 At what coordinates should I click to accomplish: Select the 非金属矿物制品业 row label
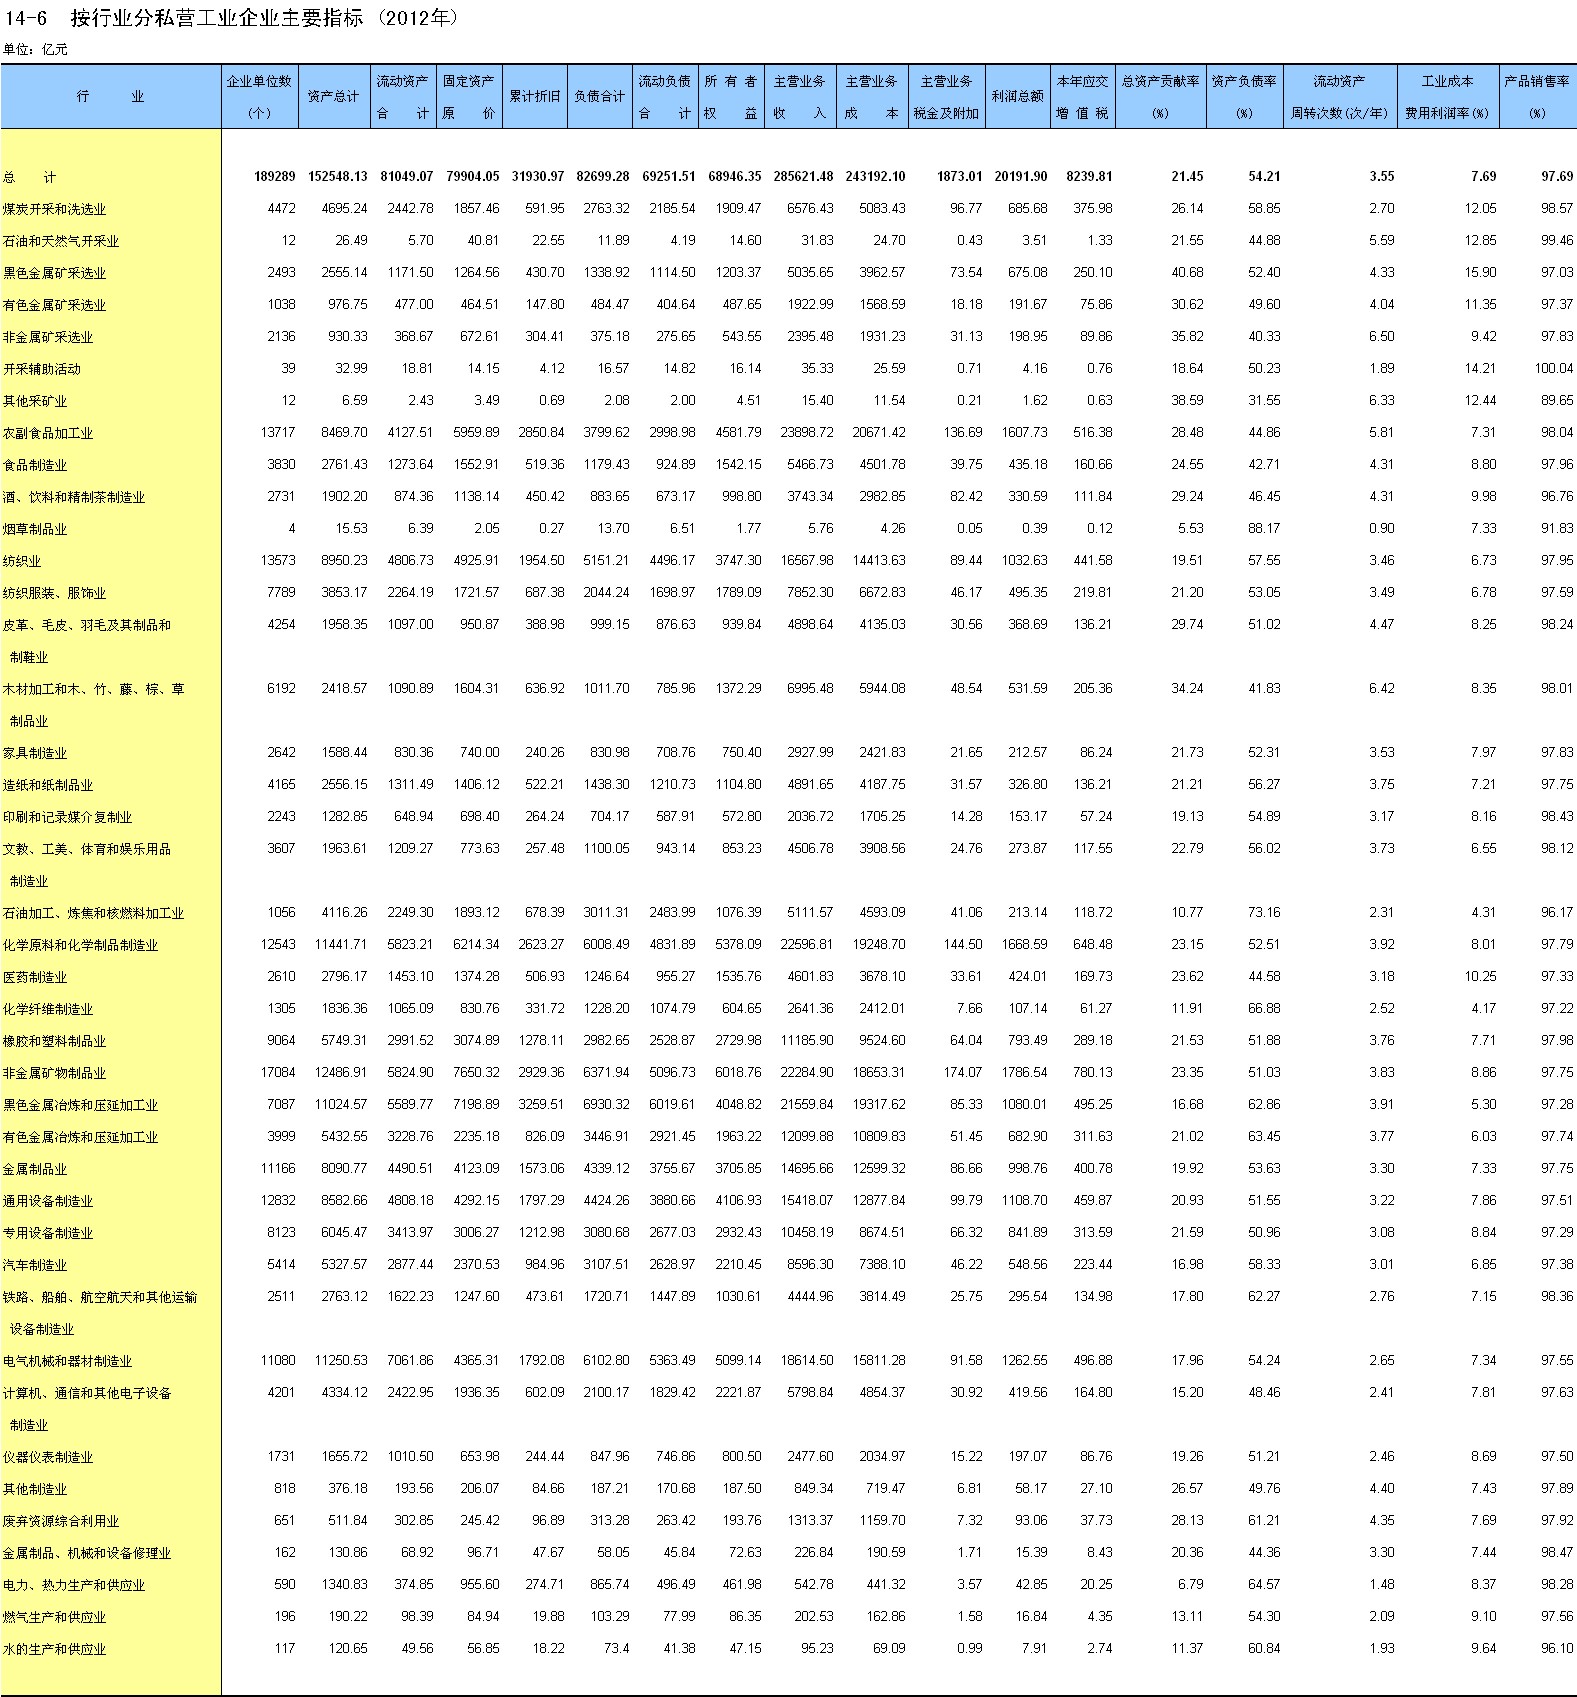coord(54,1073)
